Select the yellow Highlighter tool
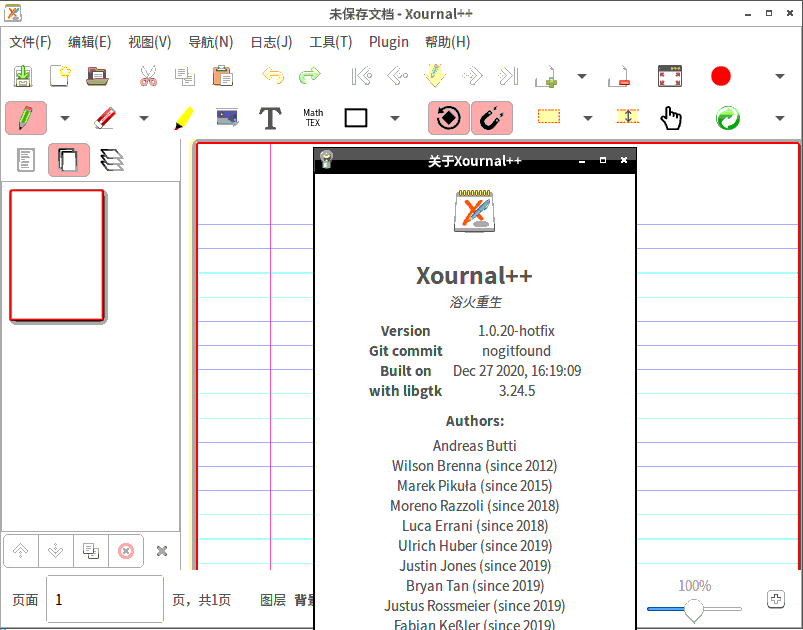The height and width of the screenshot is (630, 803). pyautogui.click(x=184, y=118)
